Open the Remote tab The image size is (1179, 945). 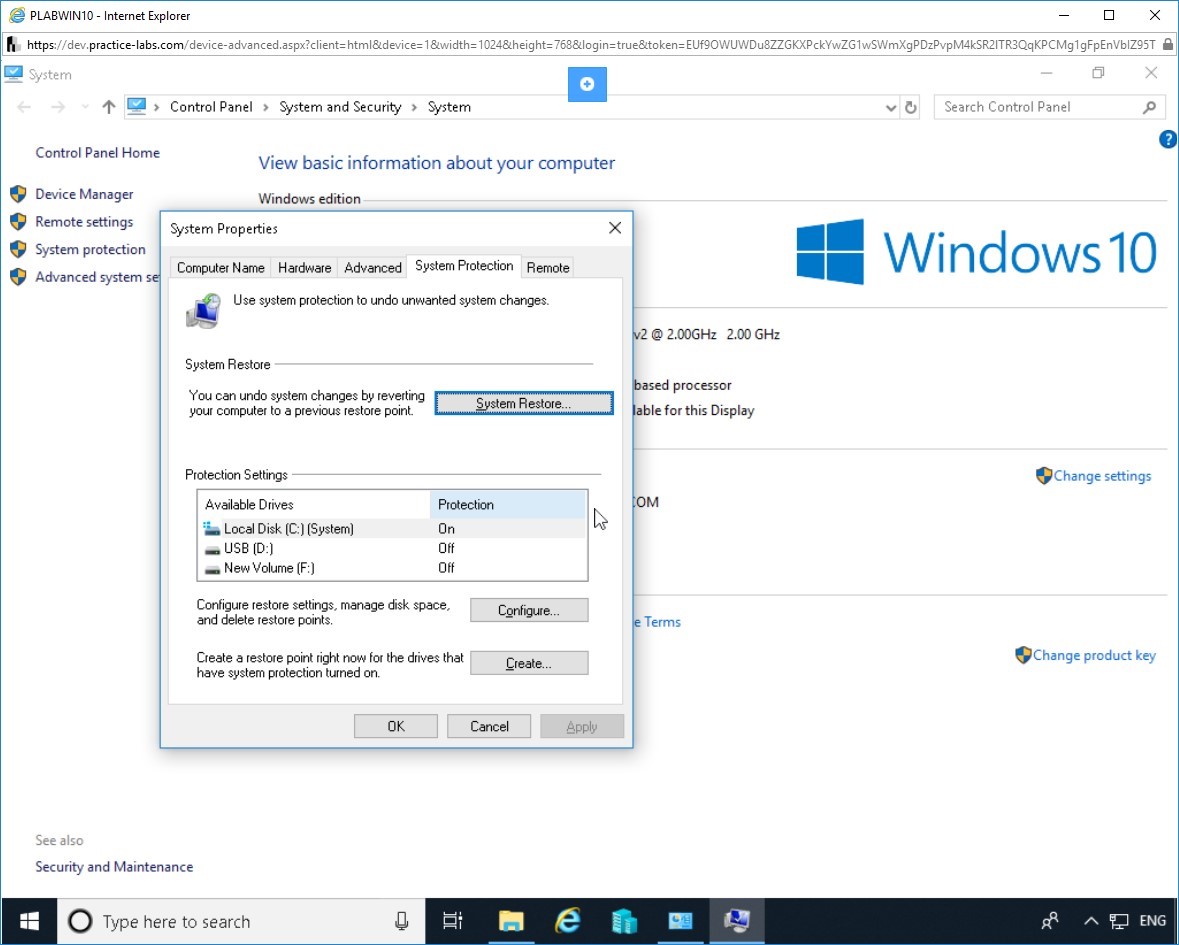547,268
